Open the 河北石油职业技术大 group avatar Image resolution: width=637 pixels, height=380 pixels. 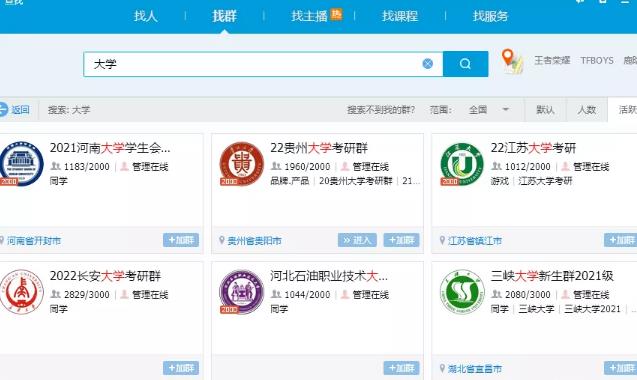(x=241, y=291)
